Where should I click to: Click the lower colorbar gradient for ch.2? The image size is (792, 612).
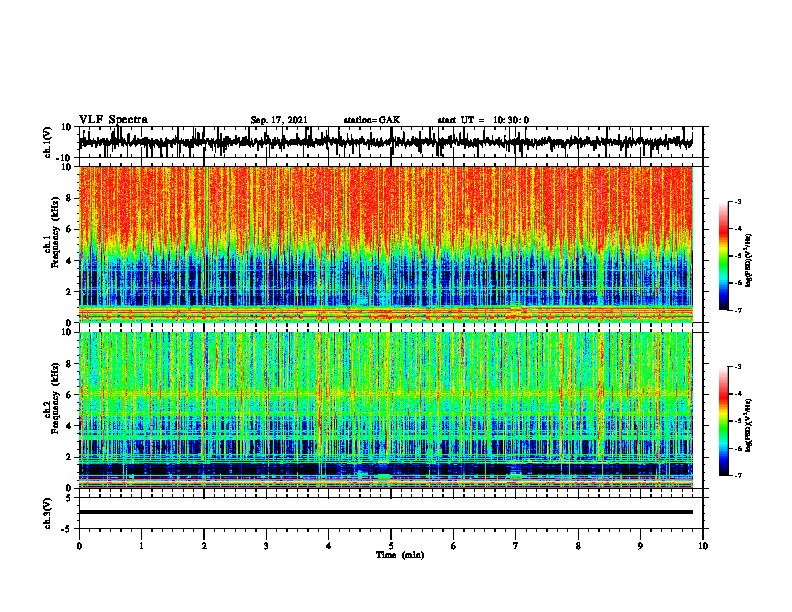click(723, 421)
